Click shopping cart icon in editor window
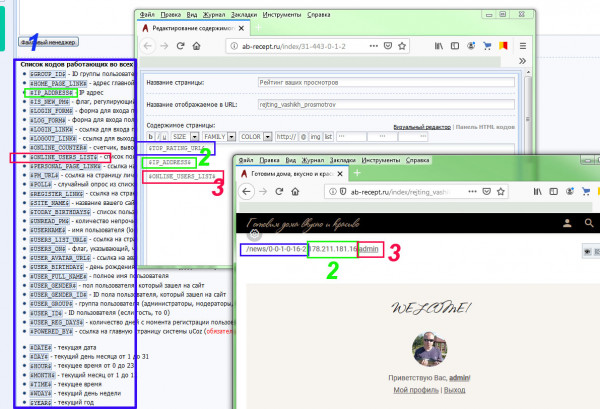Image resolution: width=600 pixels, height=409 pixels. 487,46
